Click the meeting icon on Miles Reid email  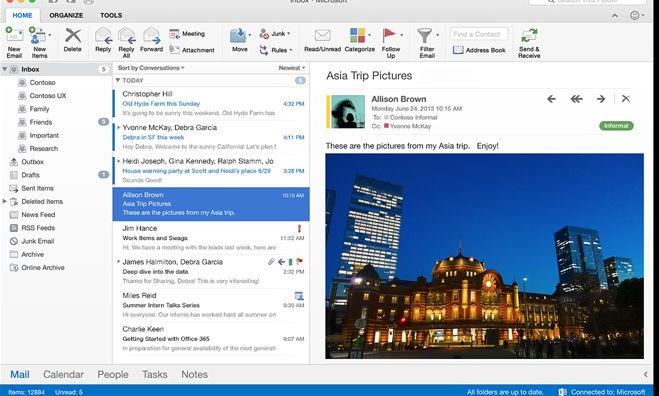pos(299,296)
